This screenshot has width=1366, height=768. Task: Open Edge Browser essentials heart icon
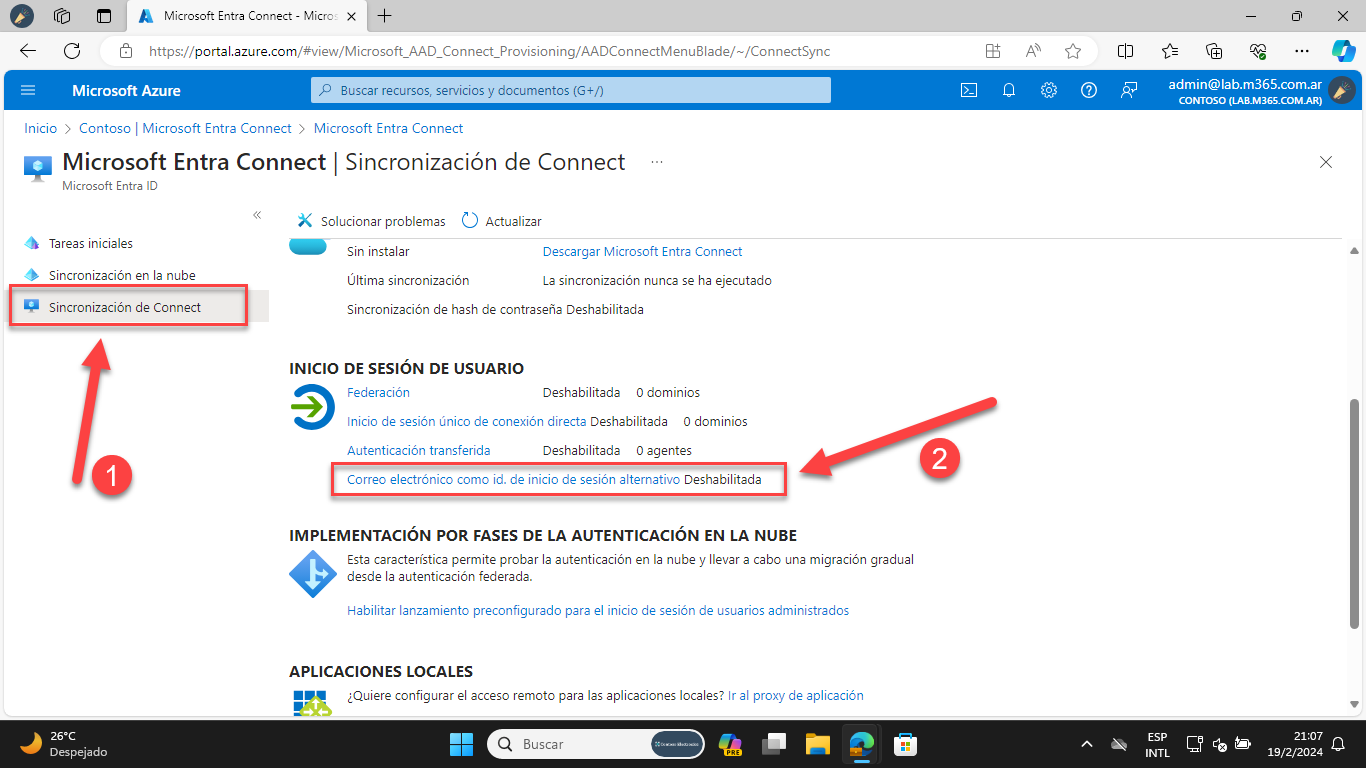click(x=1258, y=51)
